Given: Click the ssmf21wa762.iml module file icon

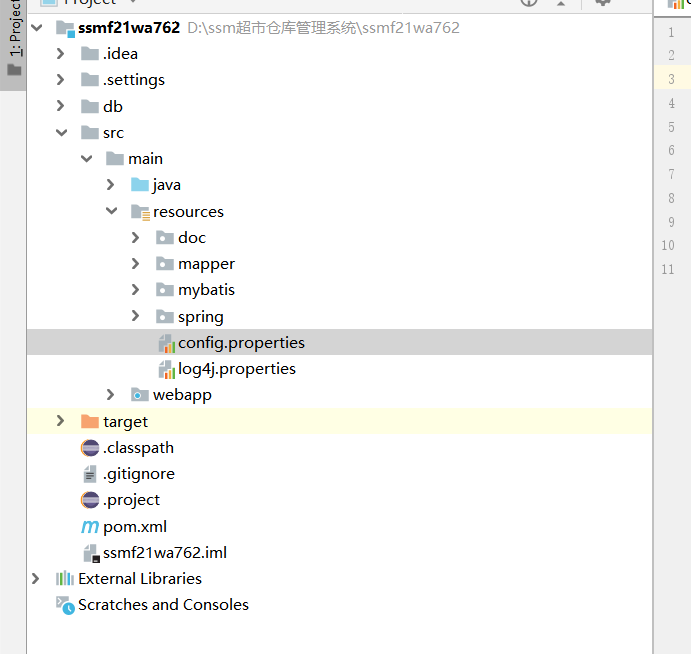Looking at the screenshot, I should tap(90, 553).
